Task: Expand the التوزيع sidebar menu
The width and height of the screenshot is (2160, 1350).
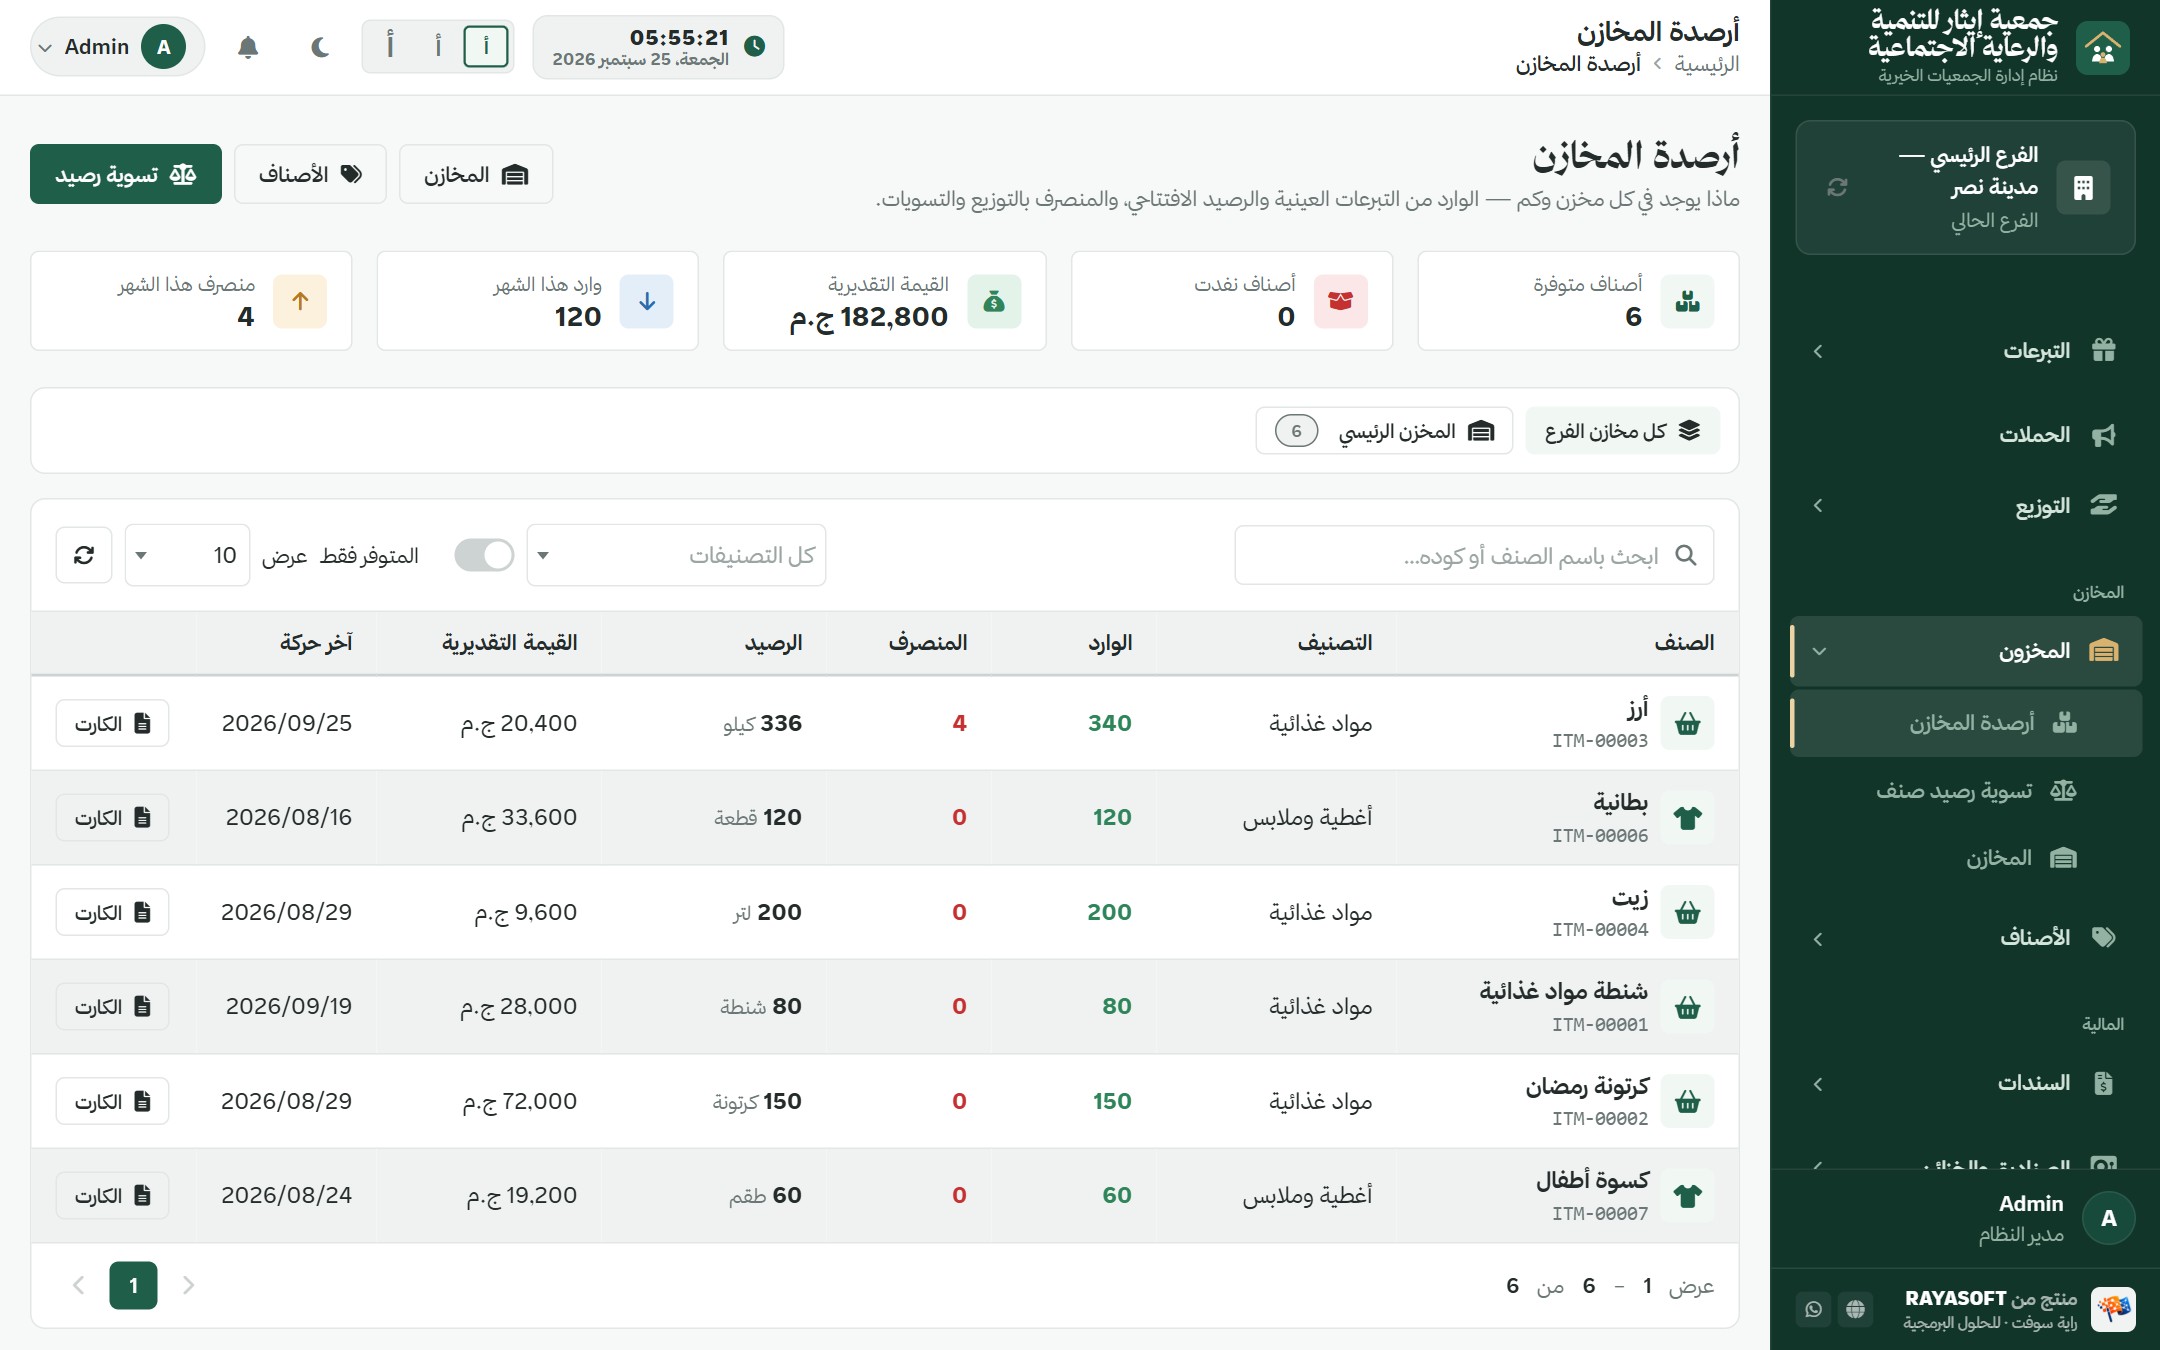Action: click(1965, 506)
